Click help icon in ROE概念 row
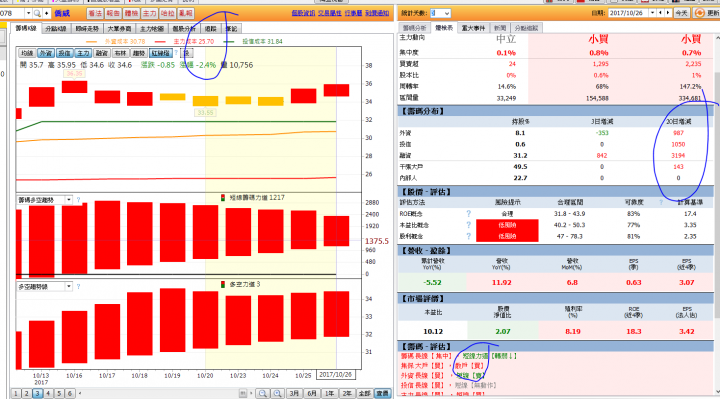The height and width of the screenshot is (399, 720). point(468,214)
